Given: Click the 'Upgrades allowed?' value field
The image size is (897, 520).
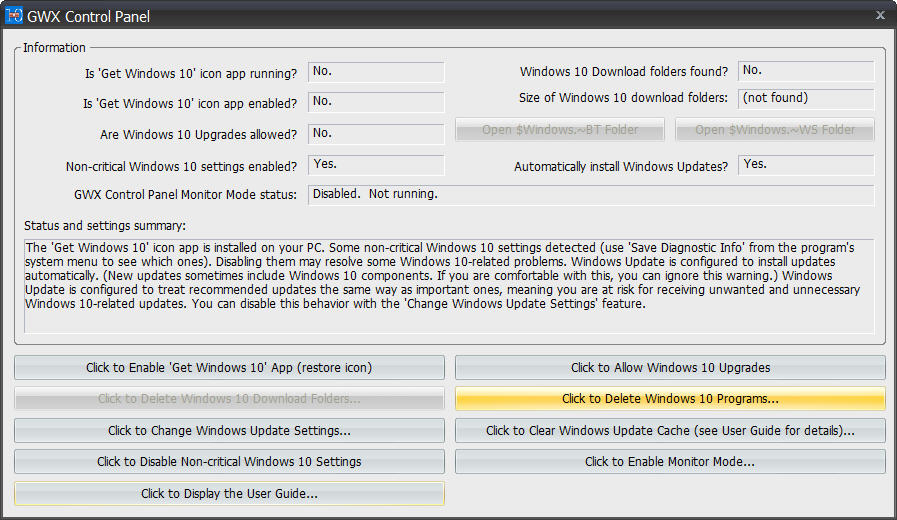Looking at the screenshot, I should 376,134.
